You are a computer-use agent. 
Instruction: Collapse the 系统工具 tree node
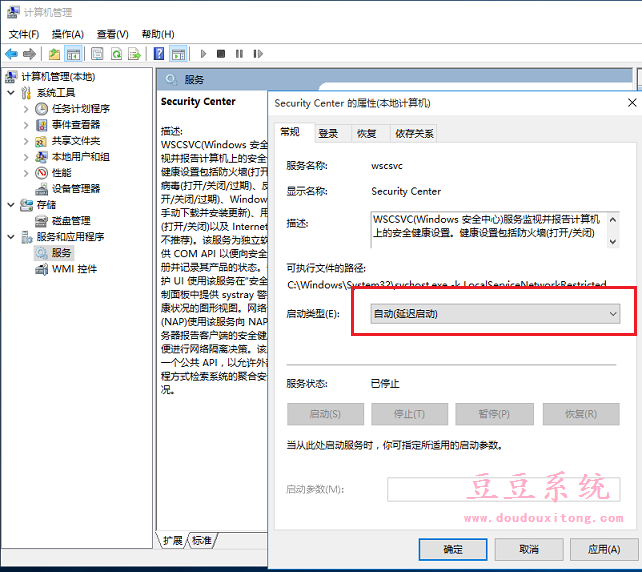pos(11,93)
